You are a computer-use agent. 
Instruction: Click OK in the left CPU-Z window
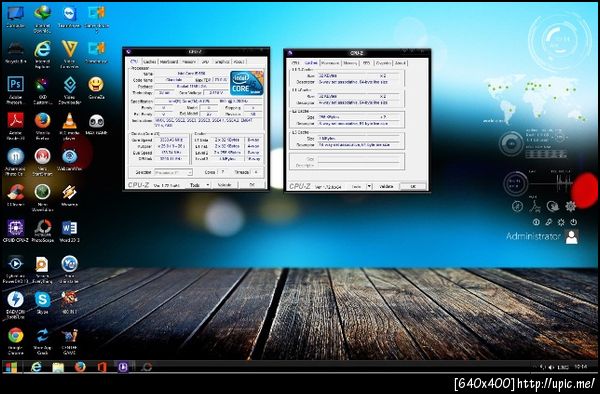[252, 185]
